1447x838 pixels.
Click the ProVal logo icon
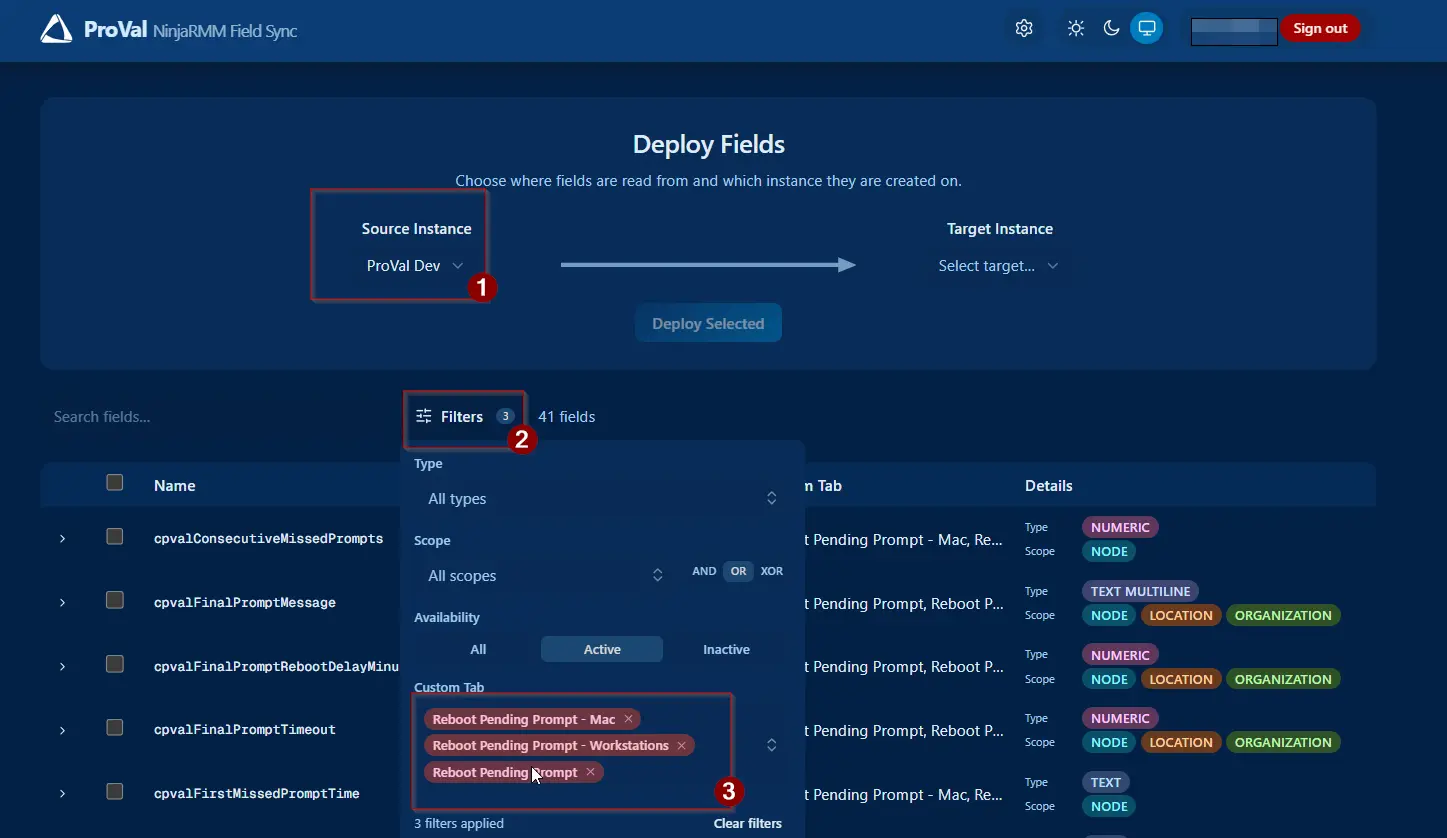coord(56,30)
